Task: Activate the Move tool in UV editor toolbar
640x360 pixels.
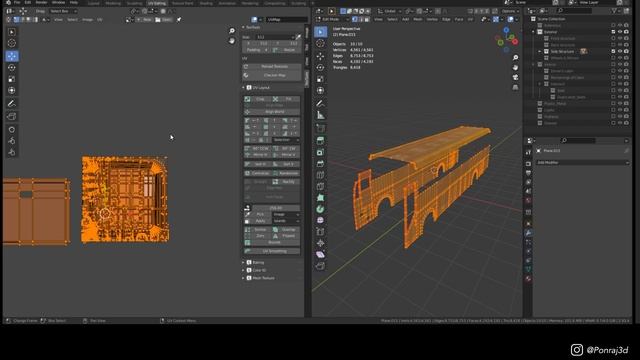Action: pyautogui.click(x=12, y=56)
